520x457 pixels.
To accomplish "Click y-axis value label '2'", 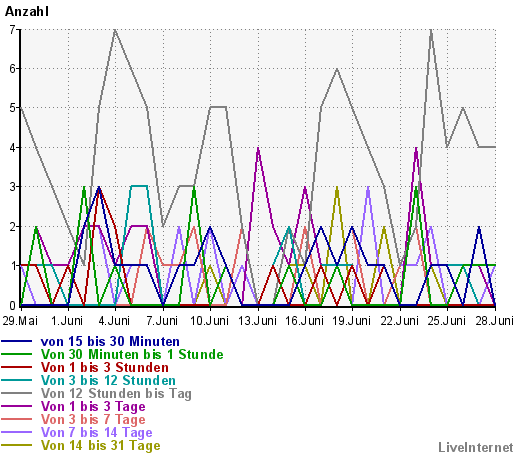I will pos(12,227).
